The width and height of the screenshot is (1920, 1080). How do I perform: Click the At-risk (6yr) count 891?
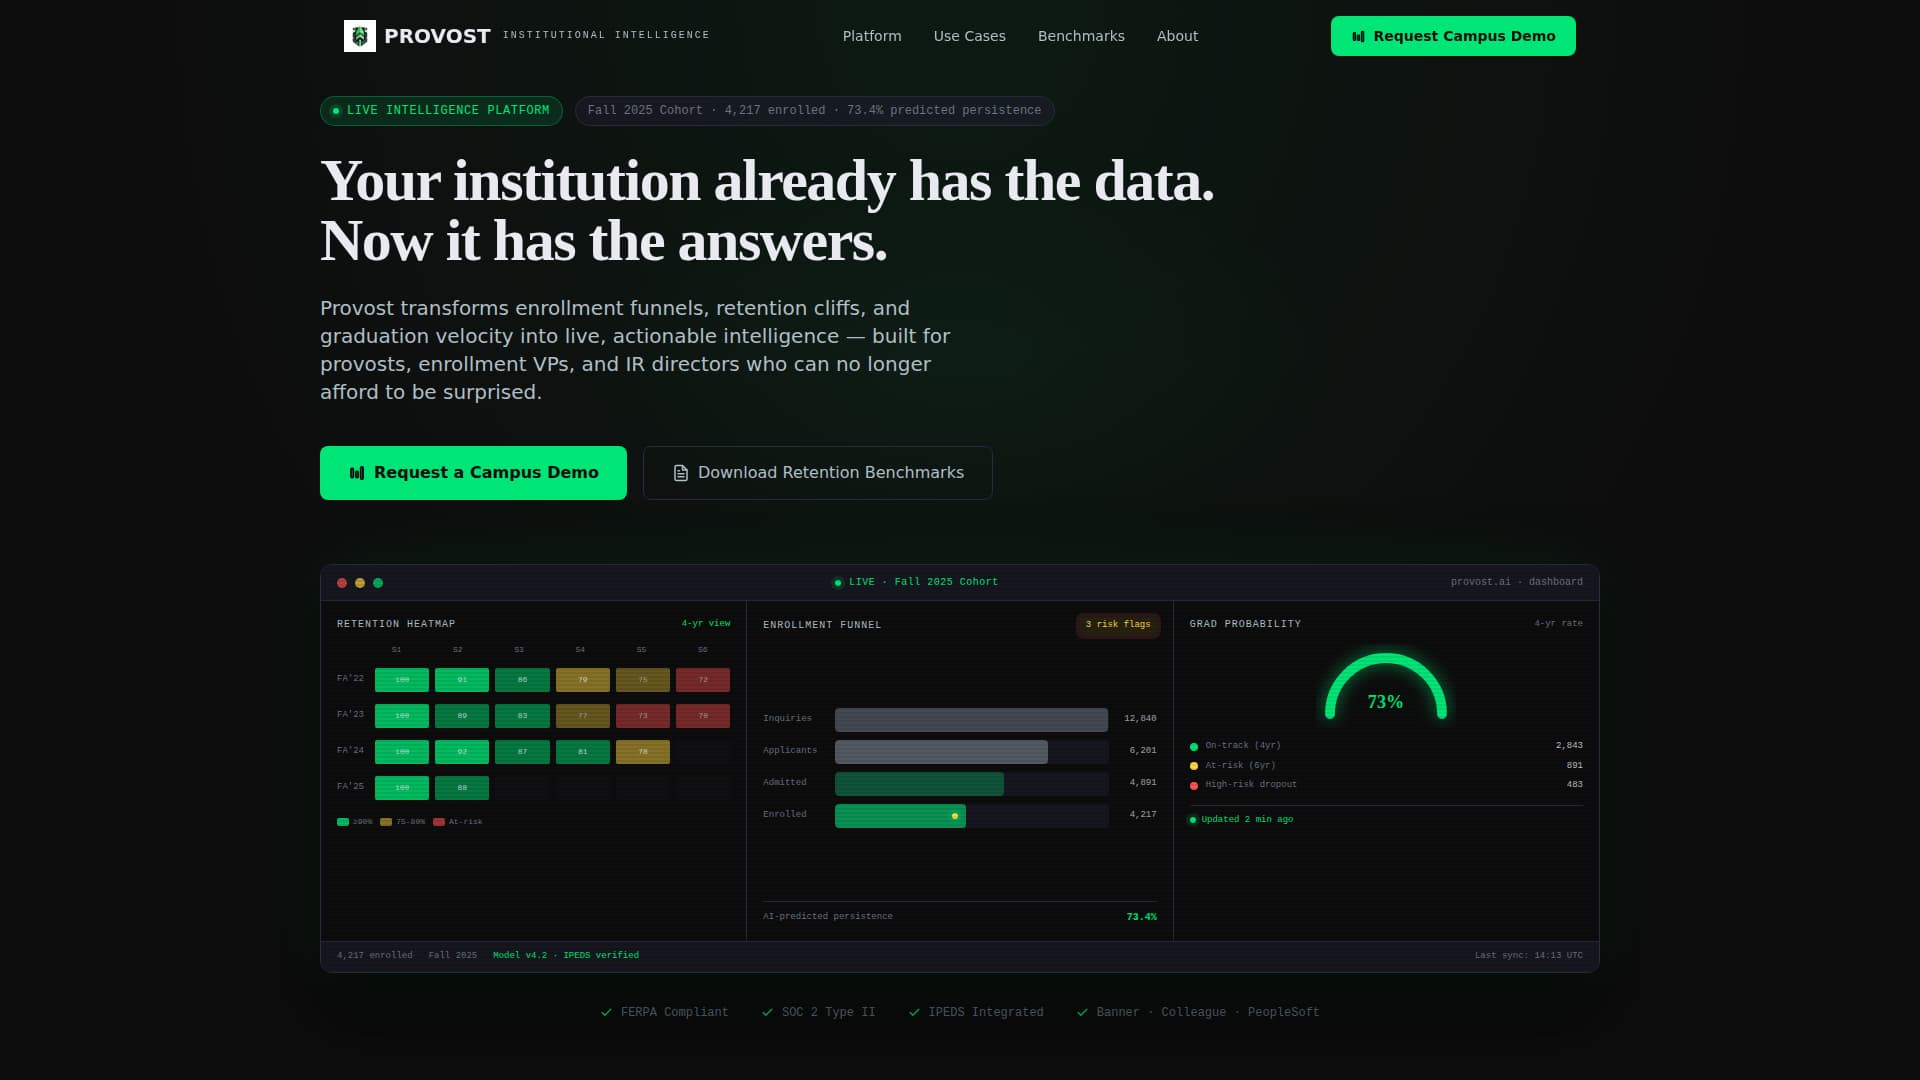click(1575, 766)
